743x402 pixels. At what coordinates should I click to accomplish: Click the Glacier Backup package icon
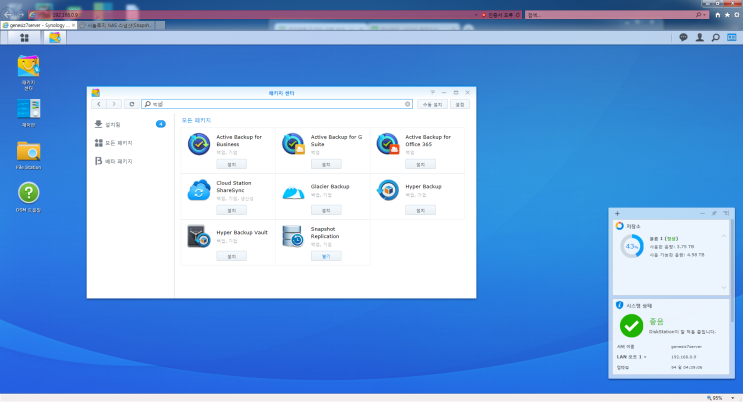coord(293,192)
